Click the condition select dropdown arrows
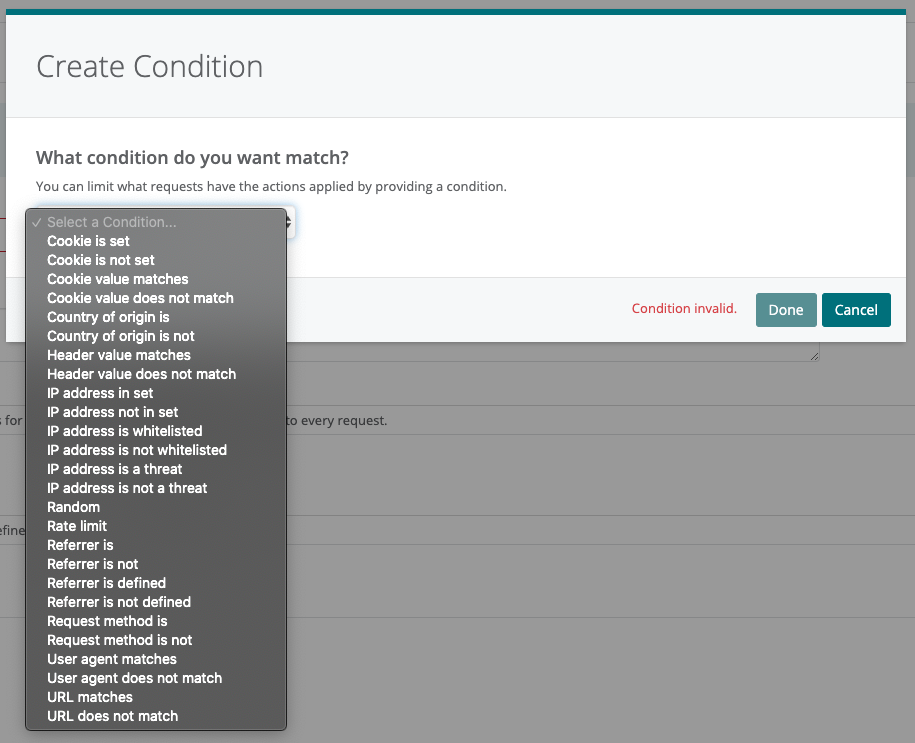The height and width of the screenshot is (743, 915). tap(290, 222)
